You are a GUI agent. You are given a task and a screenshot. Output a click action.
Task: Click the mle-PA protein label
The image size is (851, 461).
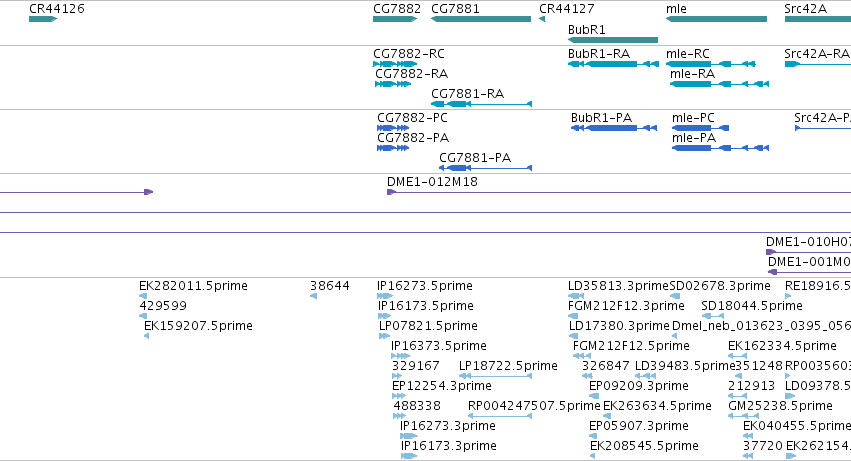pyautogui.click(x=694, y=138)
